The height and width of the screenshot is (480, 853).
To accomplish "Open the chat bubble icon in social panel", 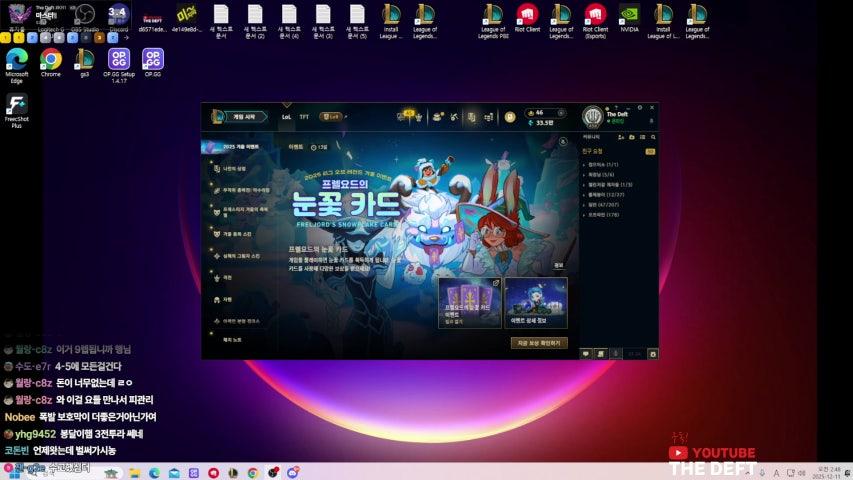I will pyautogui.click(x=586, y=353).
